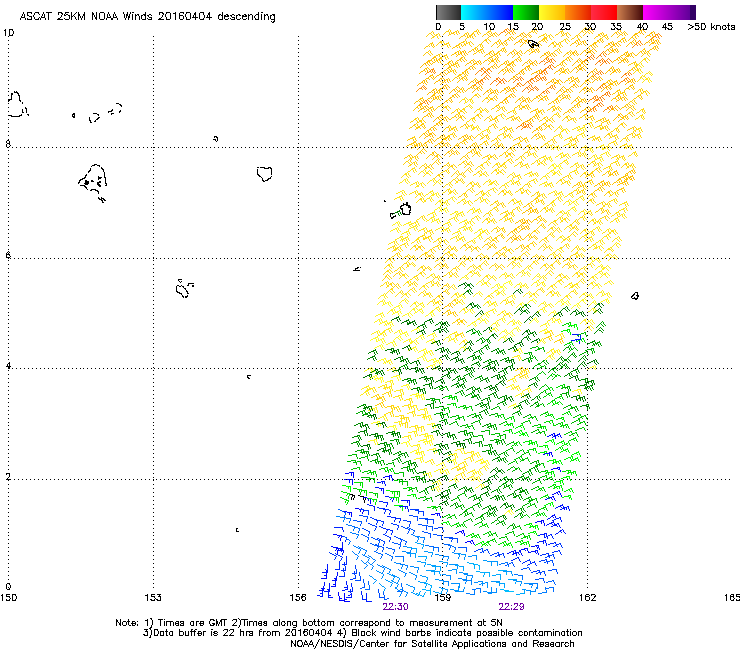740x650 pixels.
Task: Click the large island outline near 152E 7N
Action: 93,182
